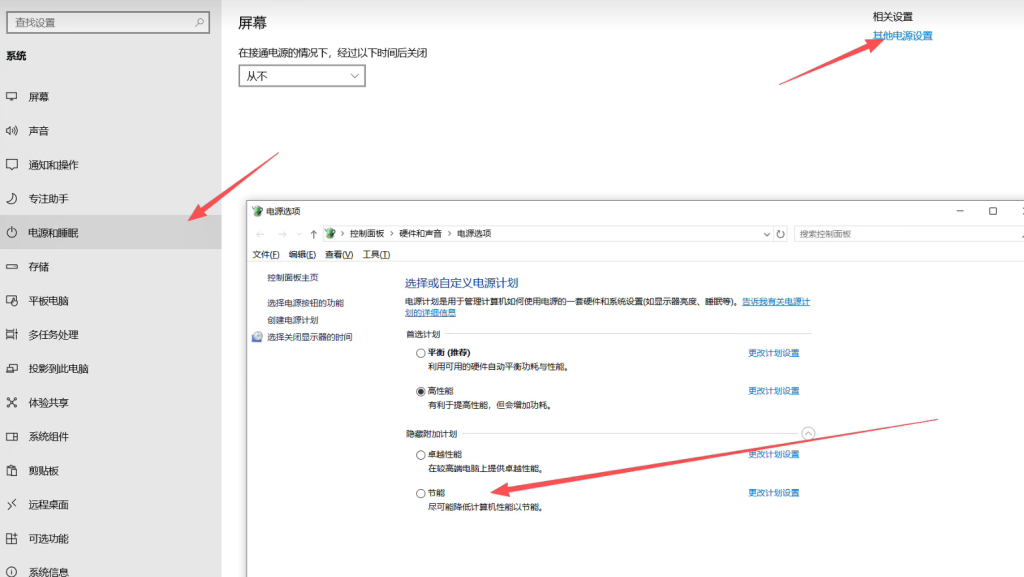Click the 体验共享 icon in sidebar
Image resolution: width=1024 pixels, height=577 pixels.
coord(12,403)
